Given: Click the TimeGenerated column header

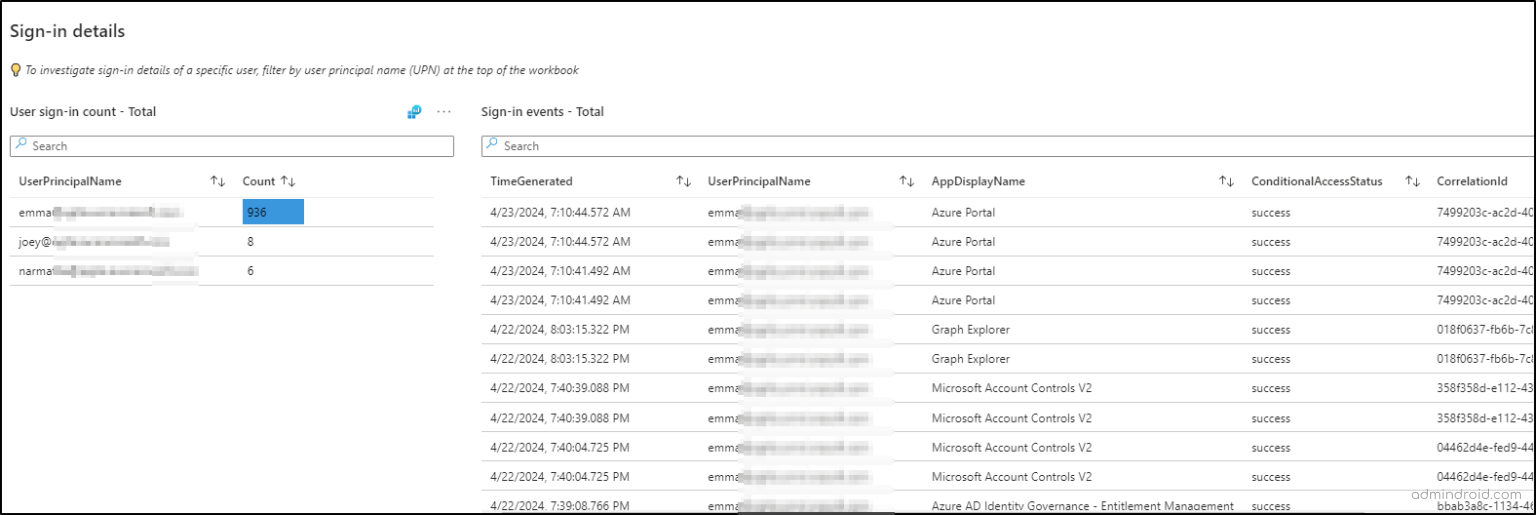Looking at the screenshot, I should 531,181.
